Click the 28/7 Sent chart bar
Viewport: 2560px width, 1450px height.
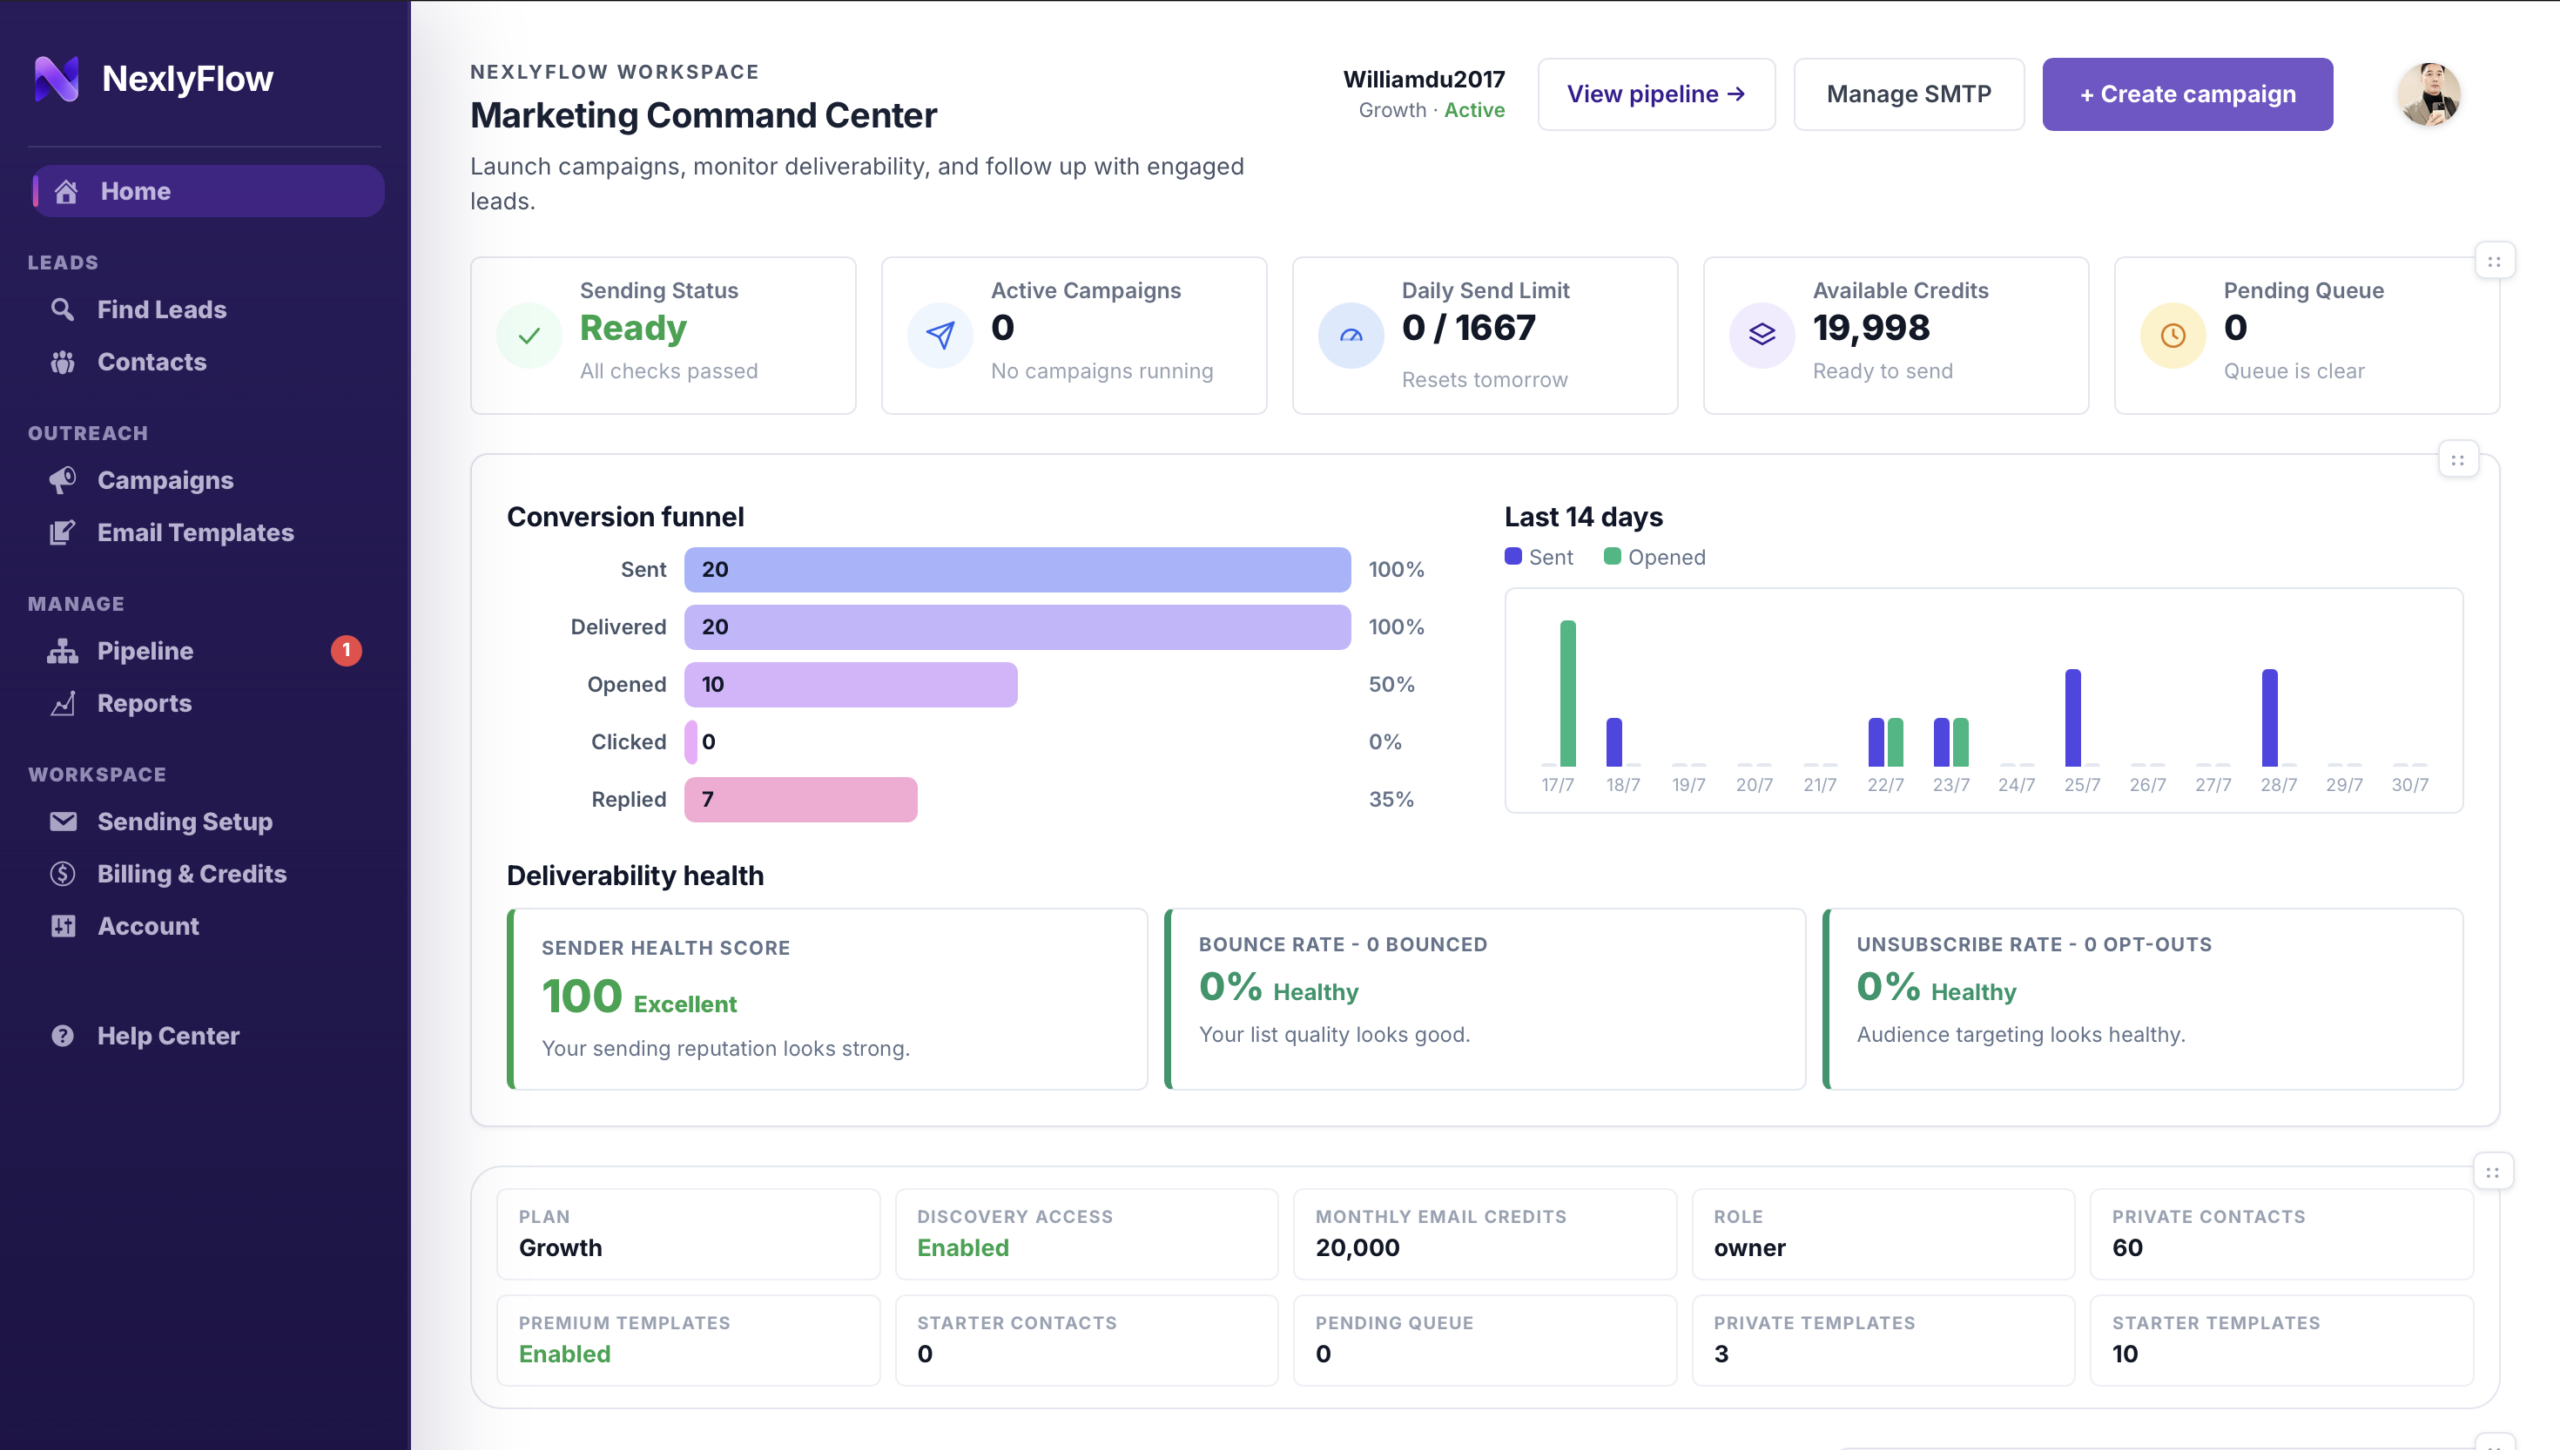(x=2270, y=717)
